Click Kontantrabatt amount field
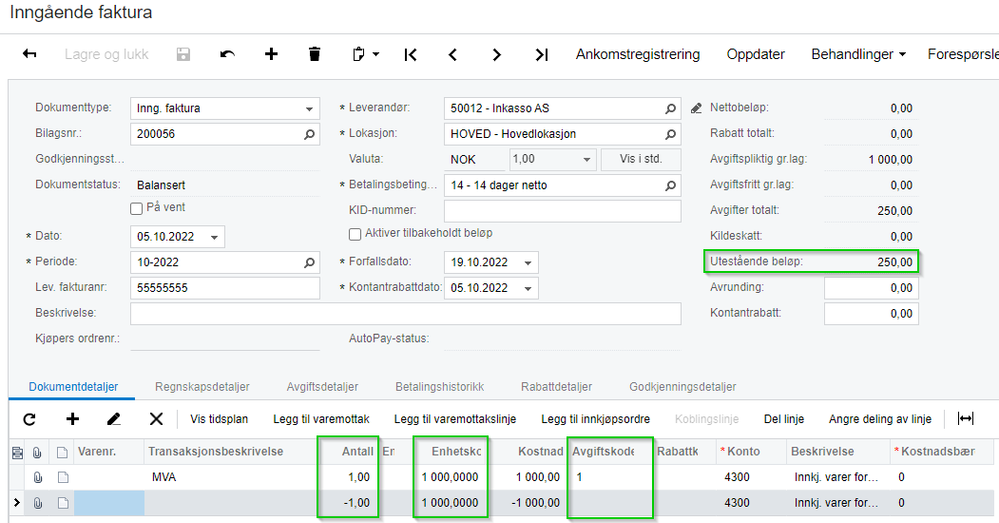Screen dimensions: 999x523 tap(871, 313)
